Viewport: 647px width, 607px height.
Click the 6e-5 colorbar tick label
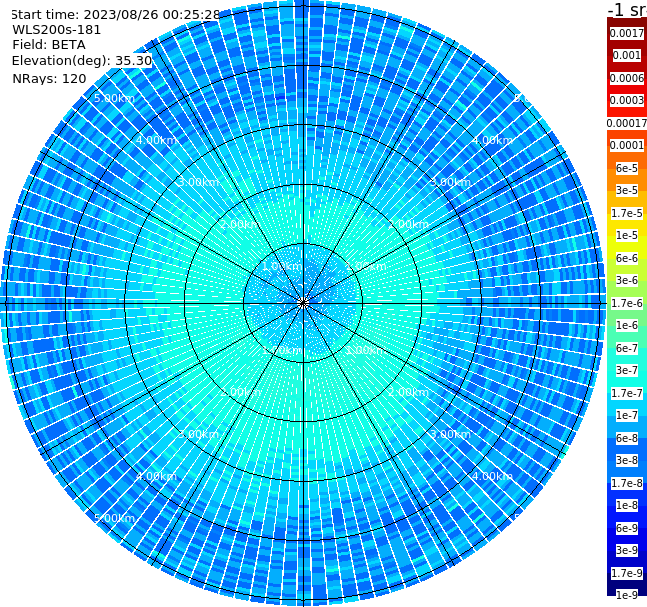[x=627, y=168]
